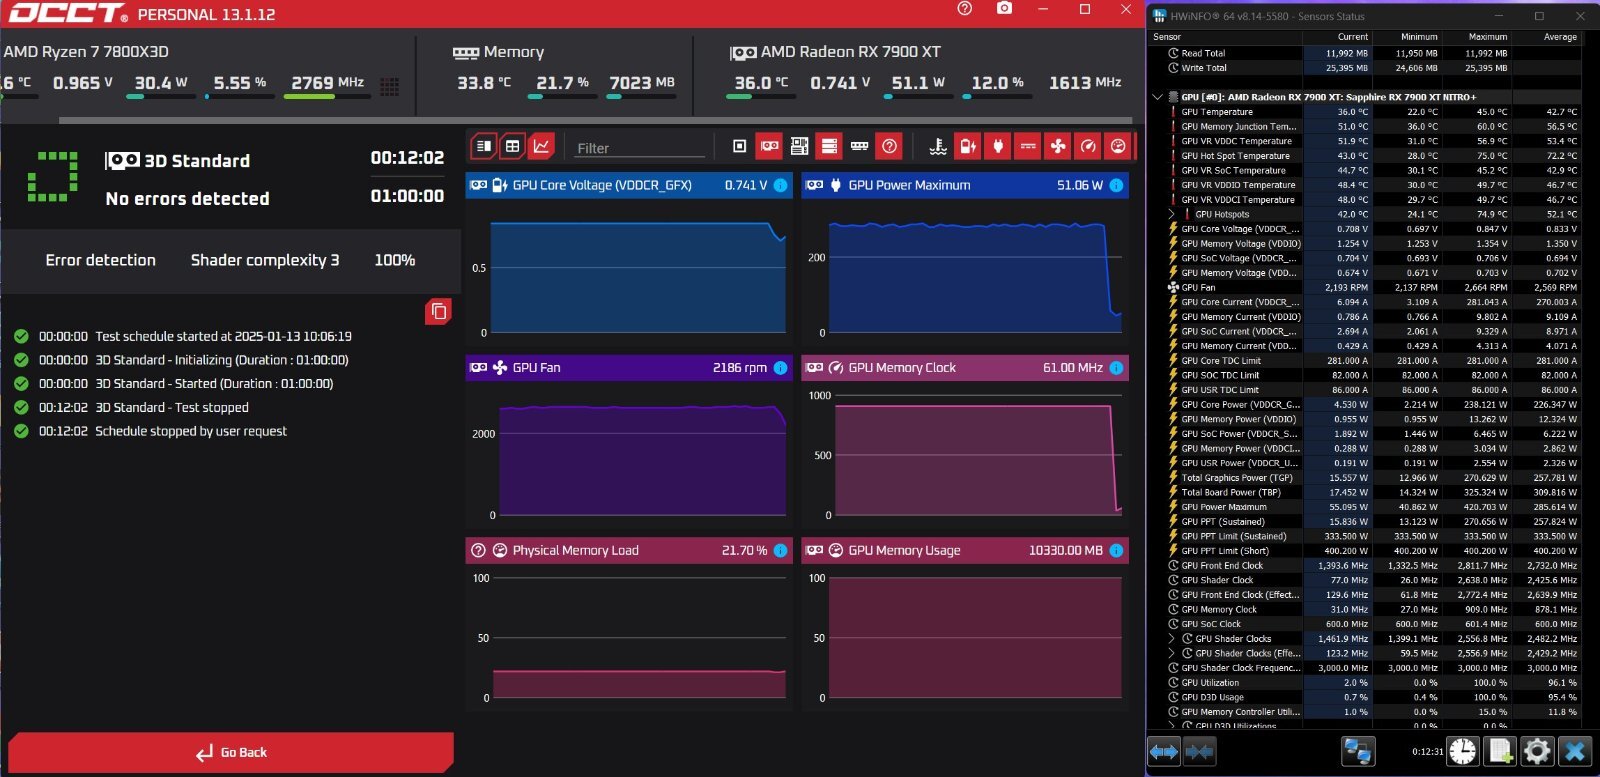Screen dimensions: 1600x777
Task: Copy the test log to clipboard
Action: [x=438, y=312]
